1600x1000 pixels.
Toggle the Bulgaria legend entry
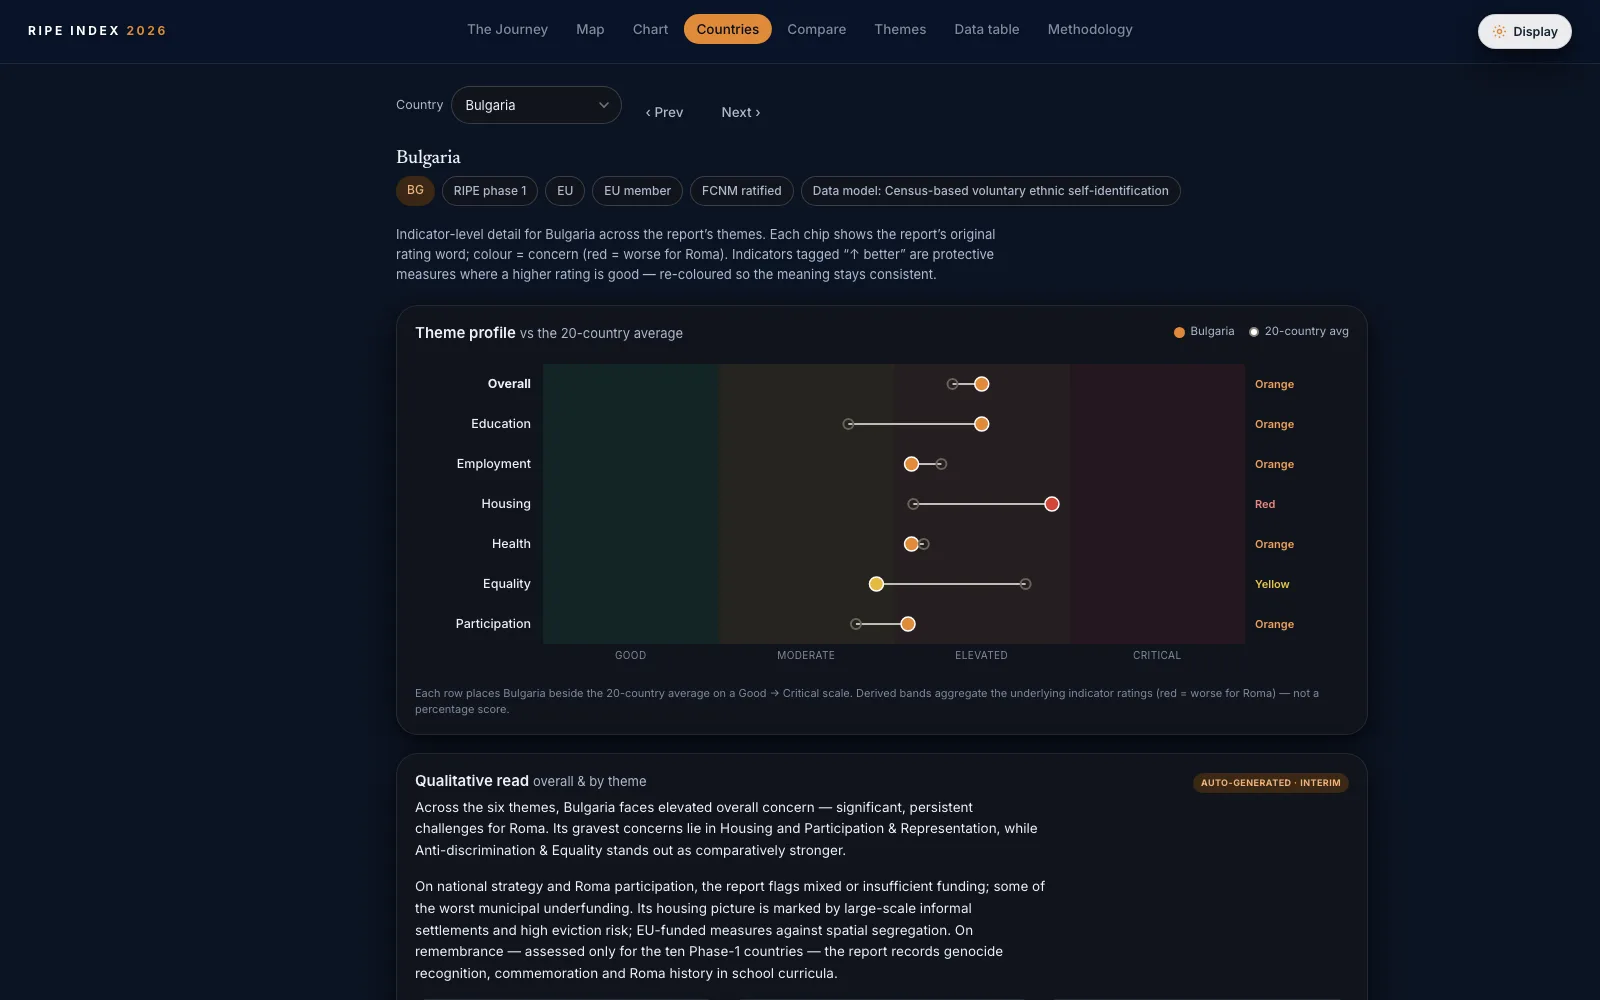pos(1204,332)
